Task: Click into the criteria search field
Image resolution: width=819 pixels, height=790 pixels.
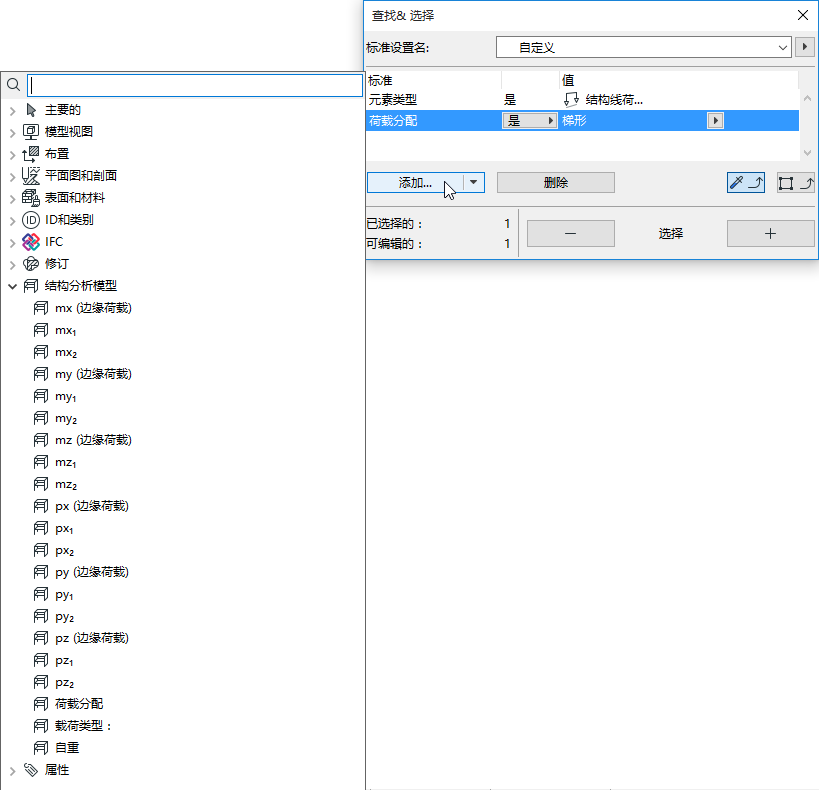Action: point(195,85)
